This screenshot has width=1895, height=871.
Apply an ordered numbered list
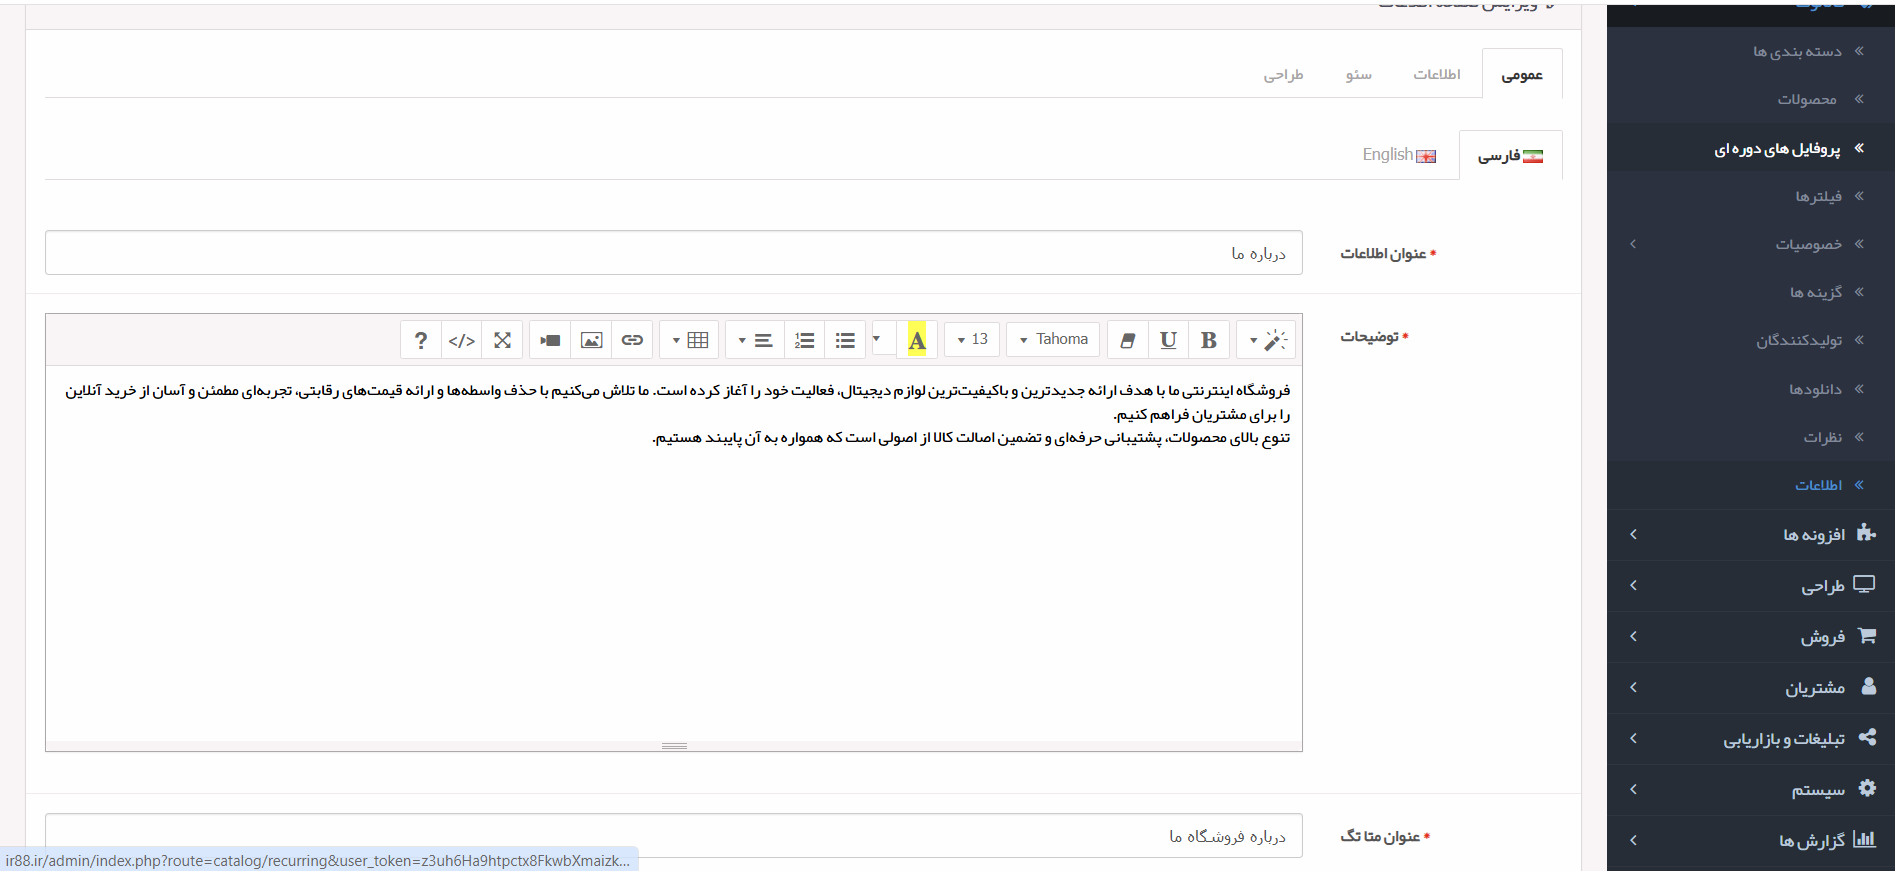click(x=804, y=340)
